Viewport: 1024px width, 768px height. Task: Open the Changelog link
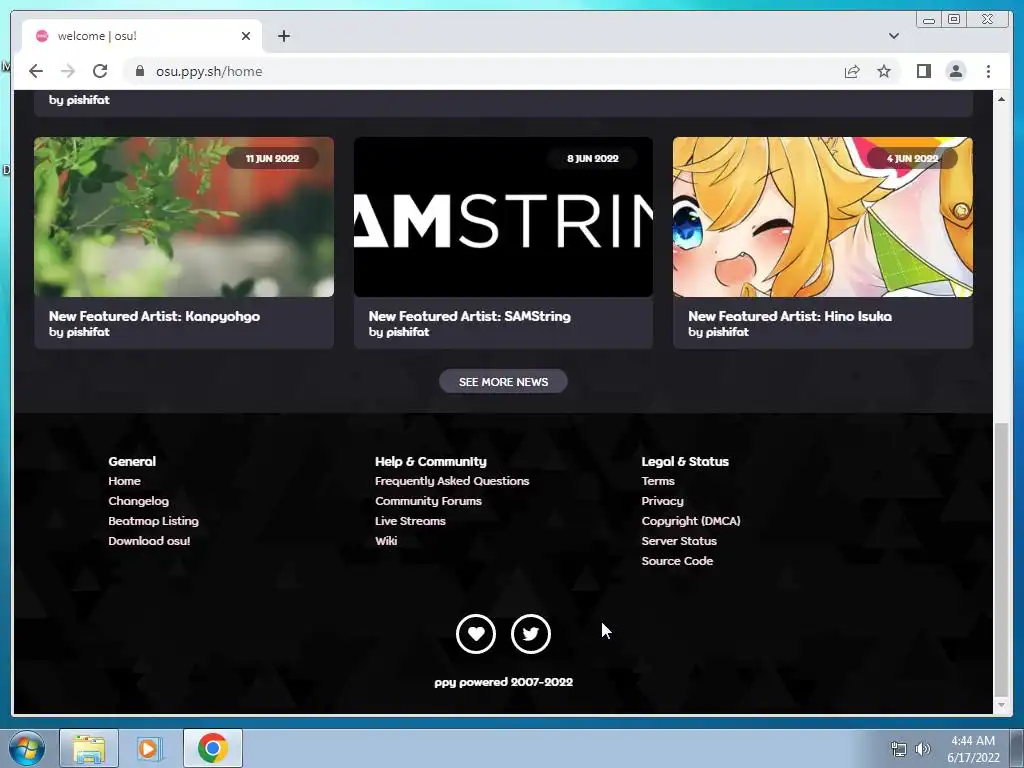tap(138, 501)
